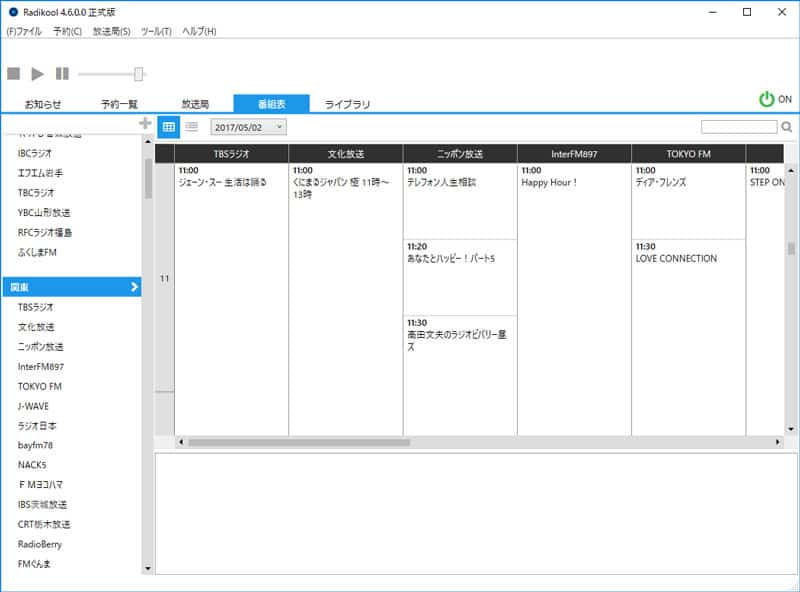This screenshot has width=800, height=592.
Task: Select the grid view icon
Action: (167, 126)
